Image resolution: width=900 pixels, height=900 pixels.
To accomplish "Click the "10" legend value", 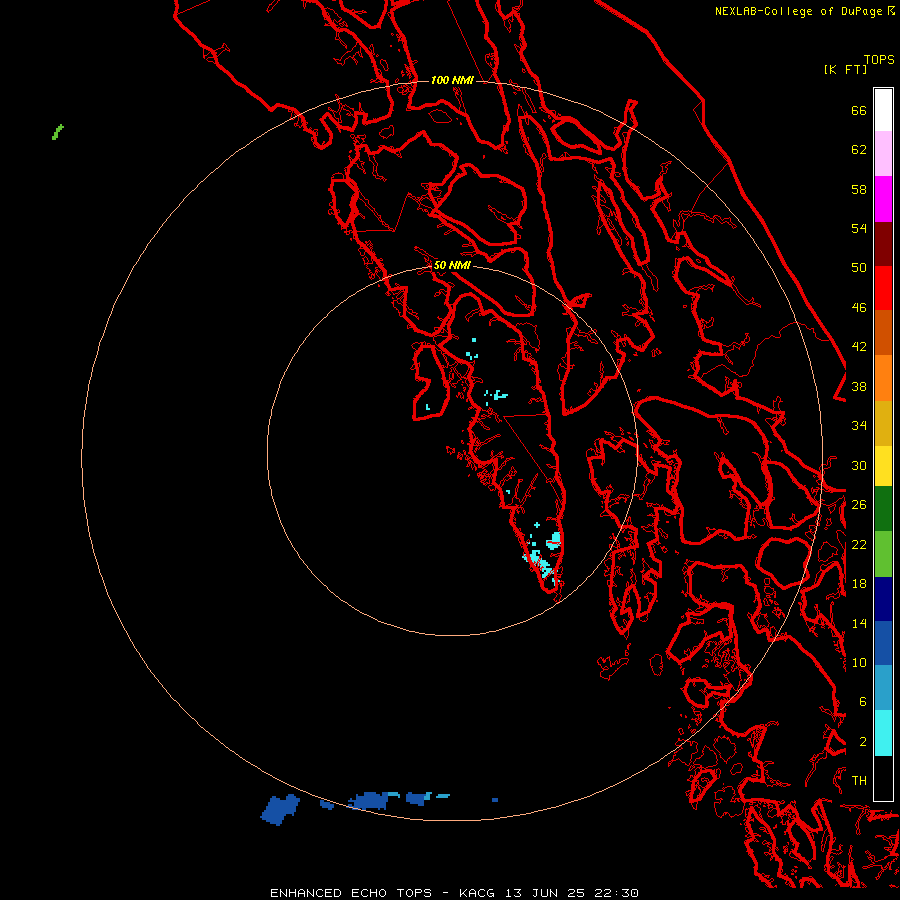I will tap(859, 662).
